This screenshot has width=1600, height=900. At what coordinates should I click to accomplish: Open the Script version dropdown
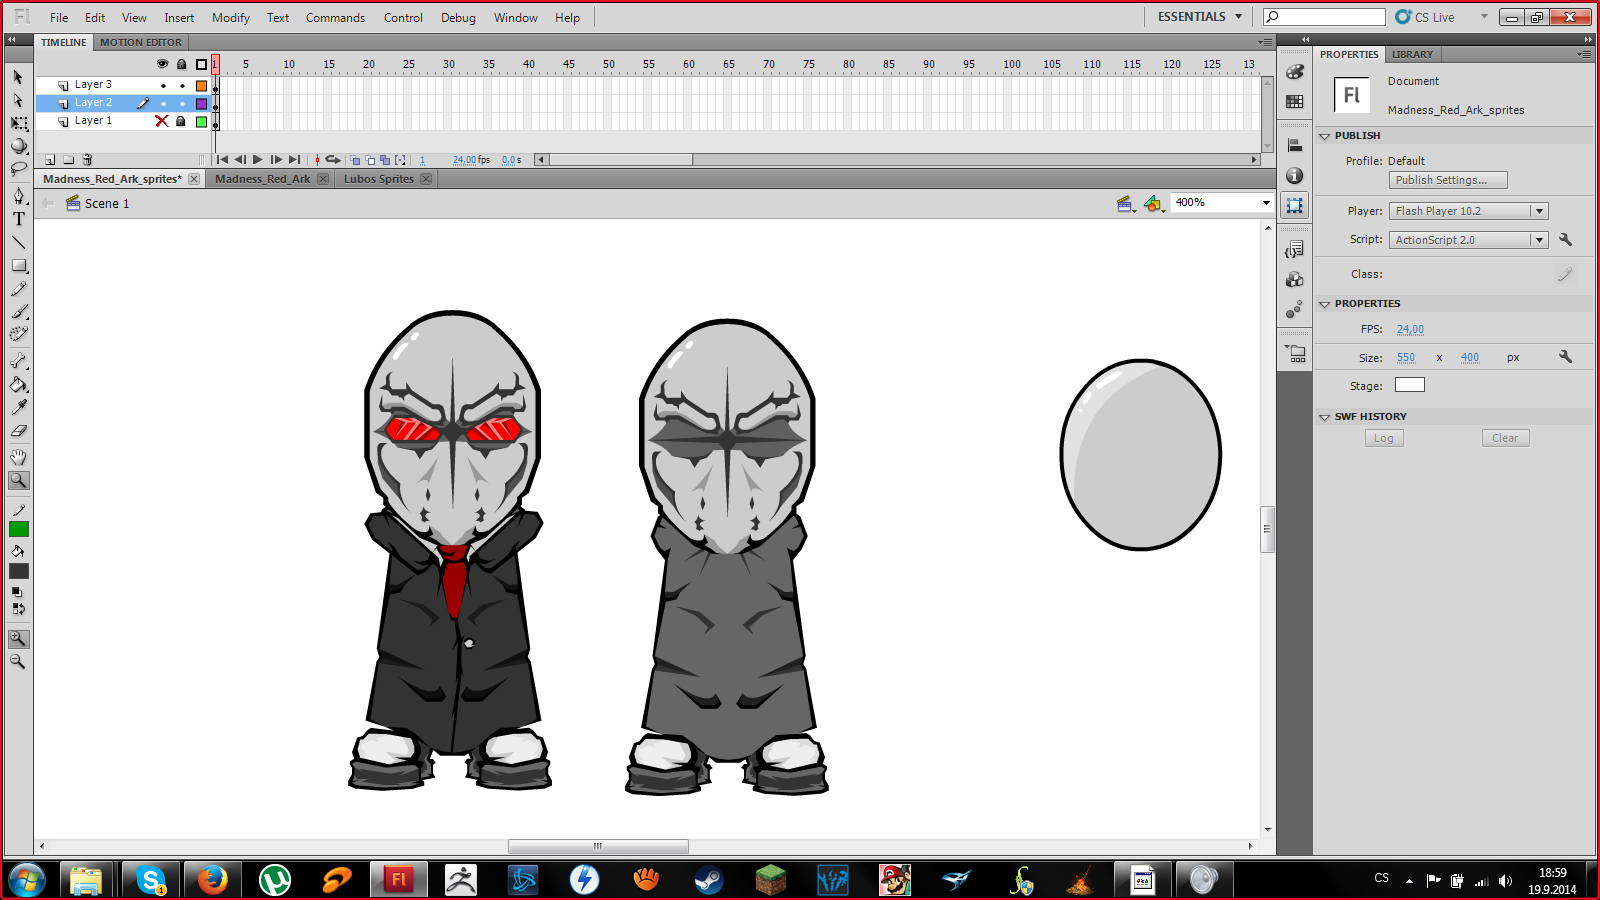(1539, 240)
